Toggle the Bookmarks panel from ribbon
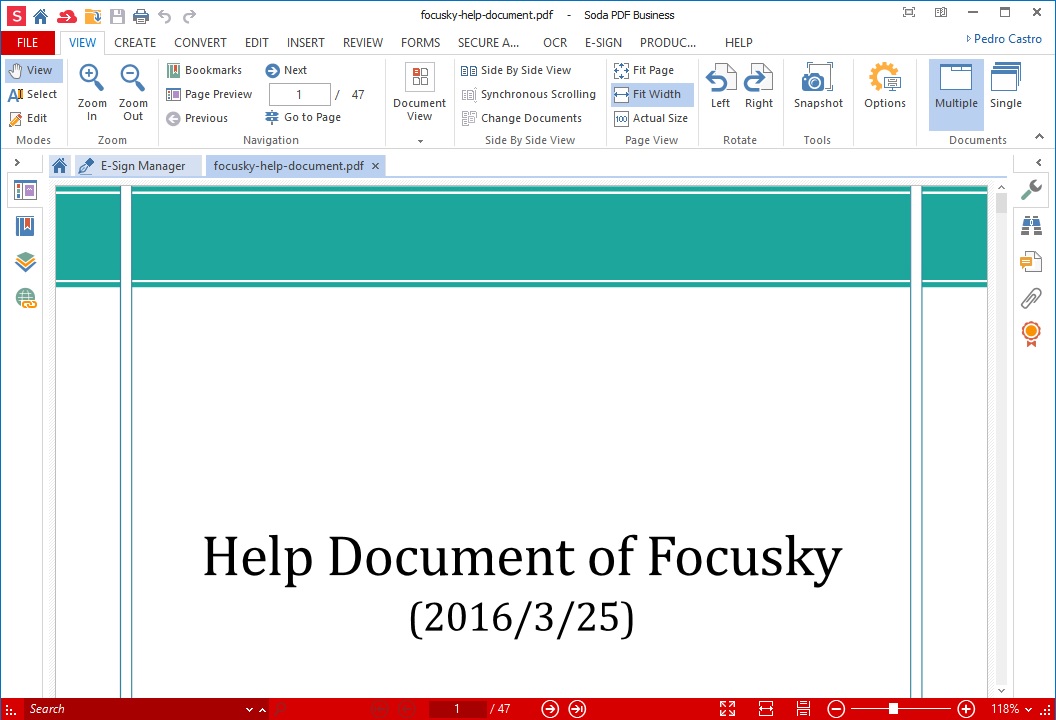 205,70
